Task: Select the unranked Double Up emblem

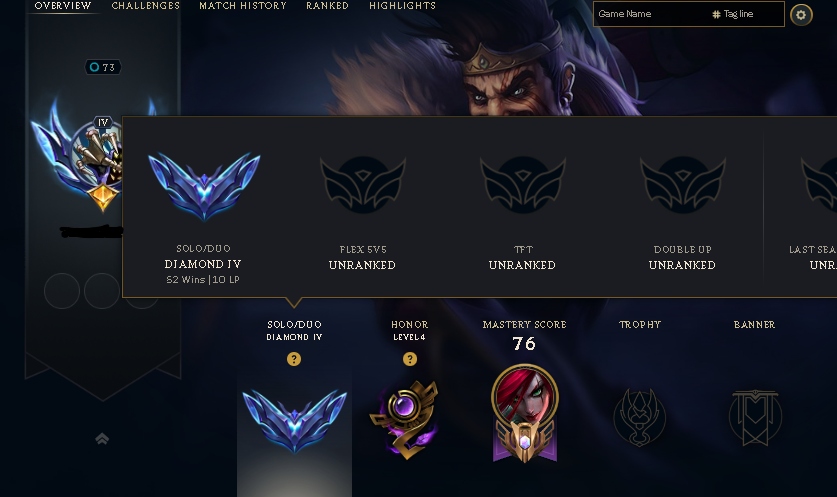Action: click(x=683, y=184)
